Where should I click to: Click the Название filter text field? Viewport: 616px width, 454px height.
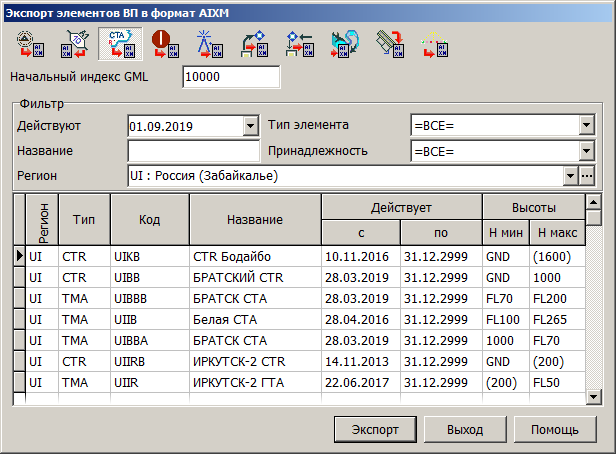[193, 151]
